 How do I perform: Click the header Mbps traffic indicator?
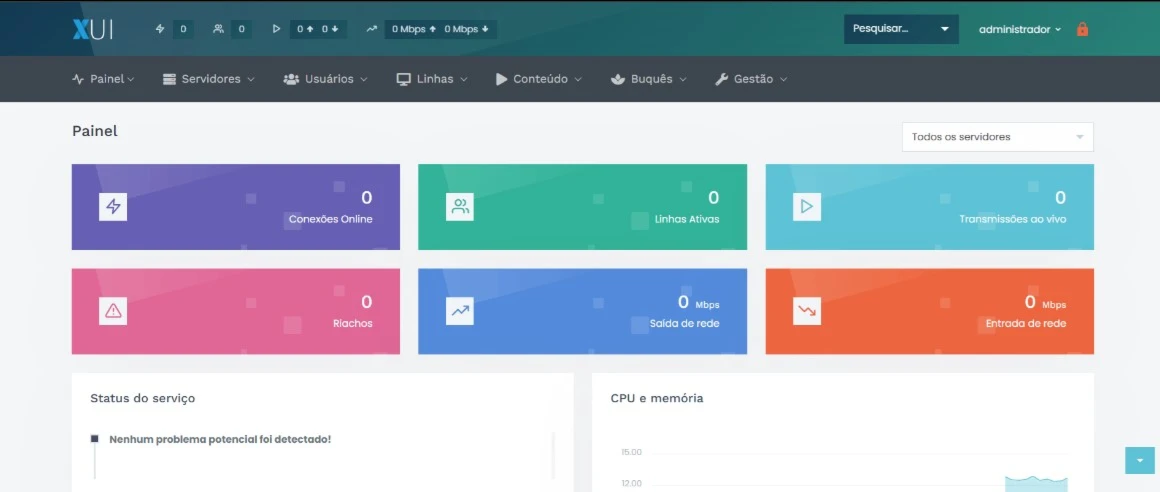[440, 29]
